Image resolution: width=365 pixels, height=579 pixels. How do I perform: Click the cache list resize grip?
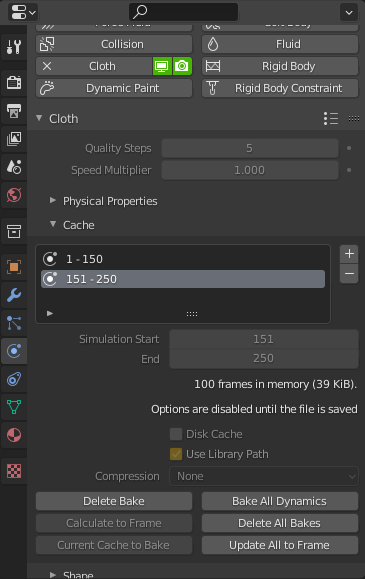click(x=192, y=314)
